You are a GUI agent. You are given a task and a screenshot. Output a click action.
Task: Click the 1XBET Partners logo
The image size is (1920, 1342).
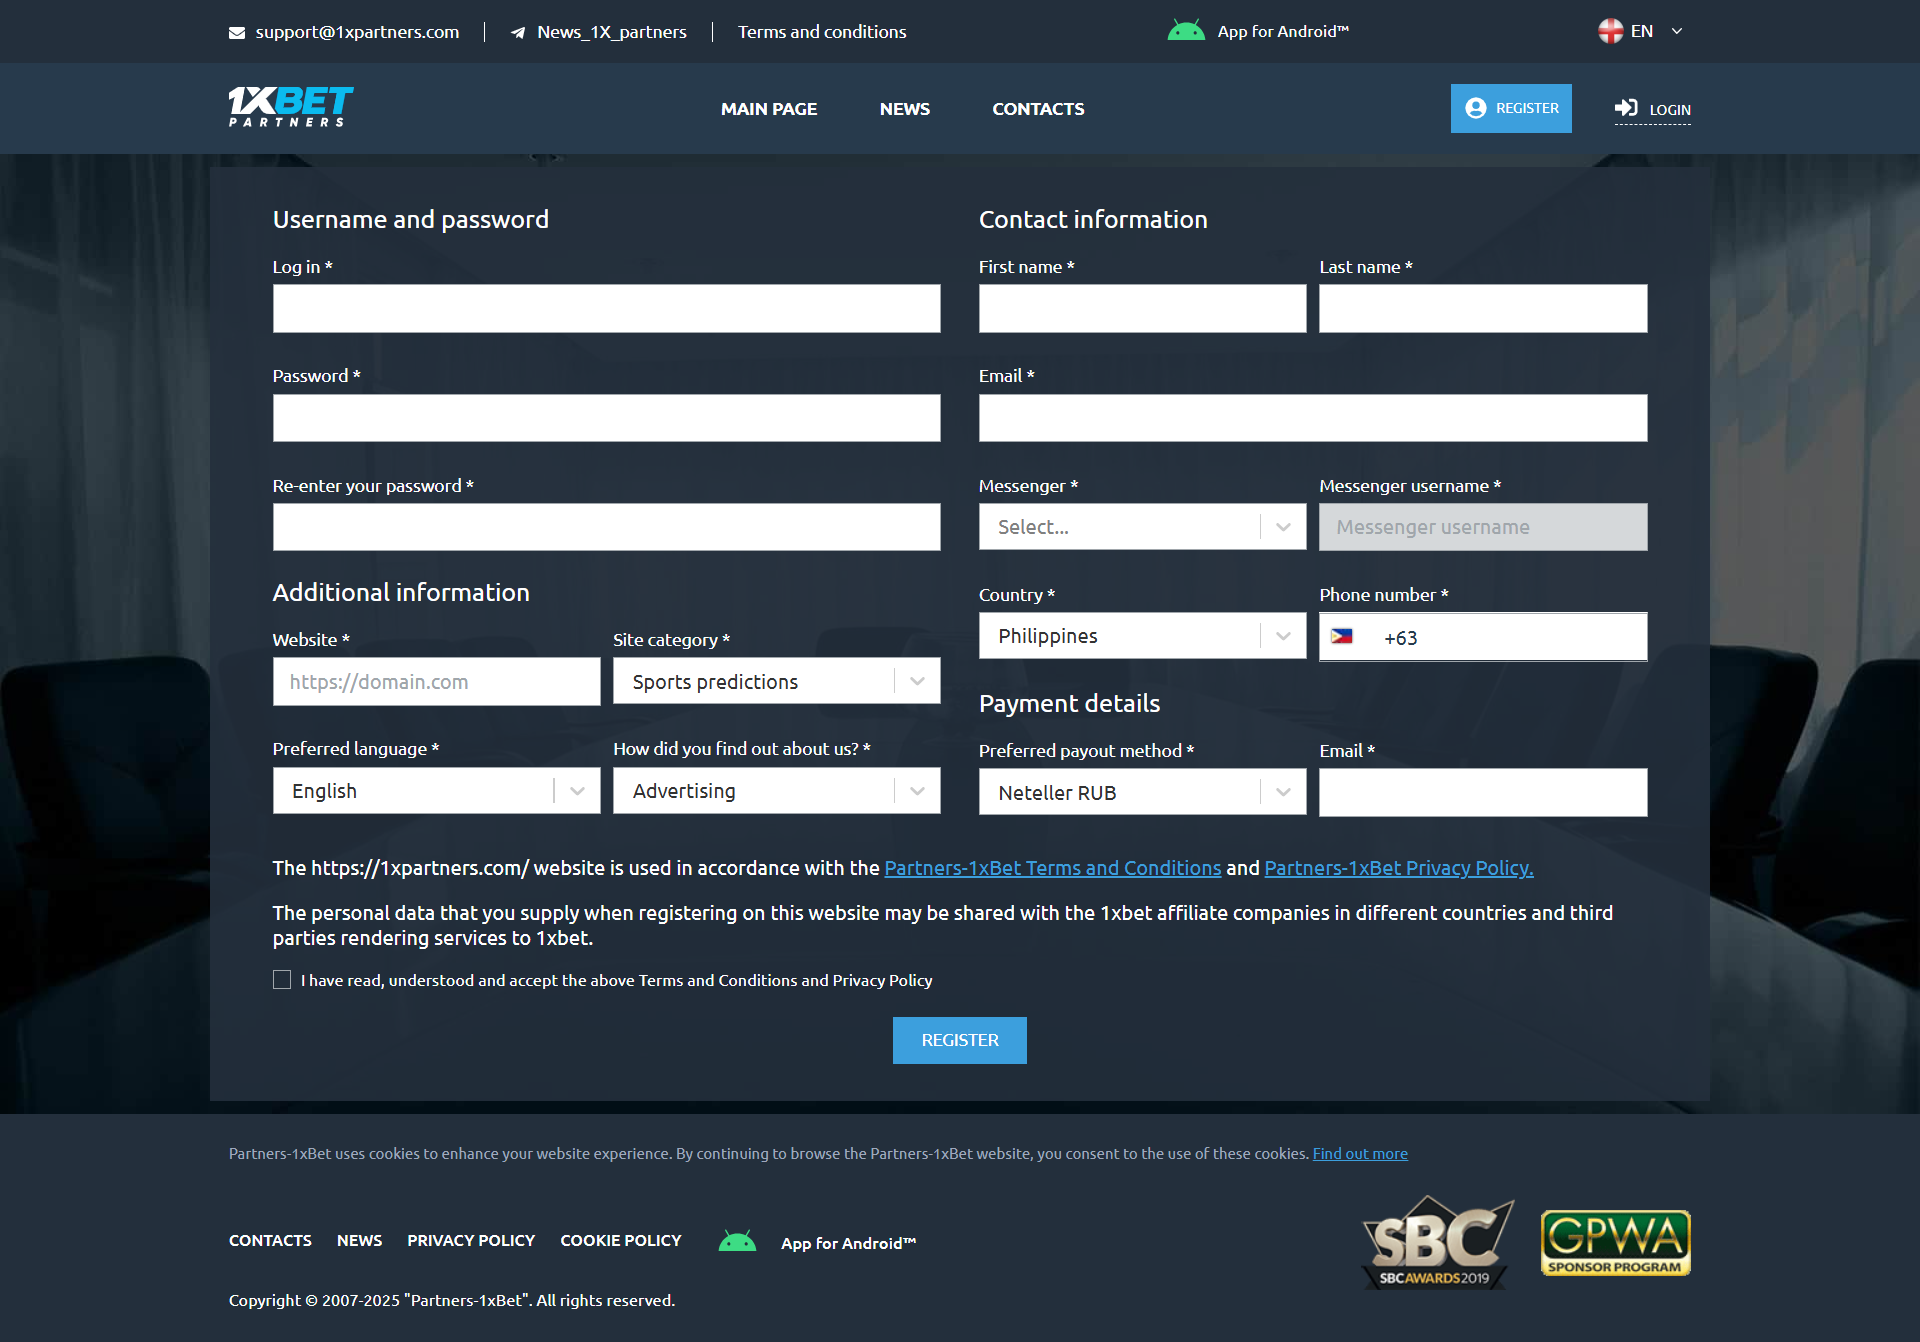click(291, 107)
